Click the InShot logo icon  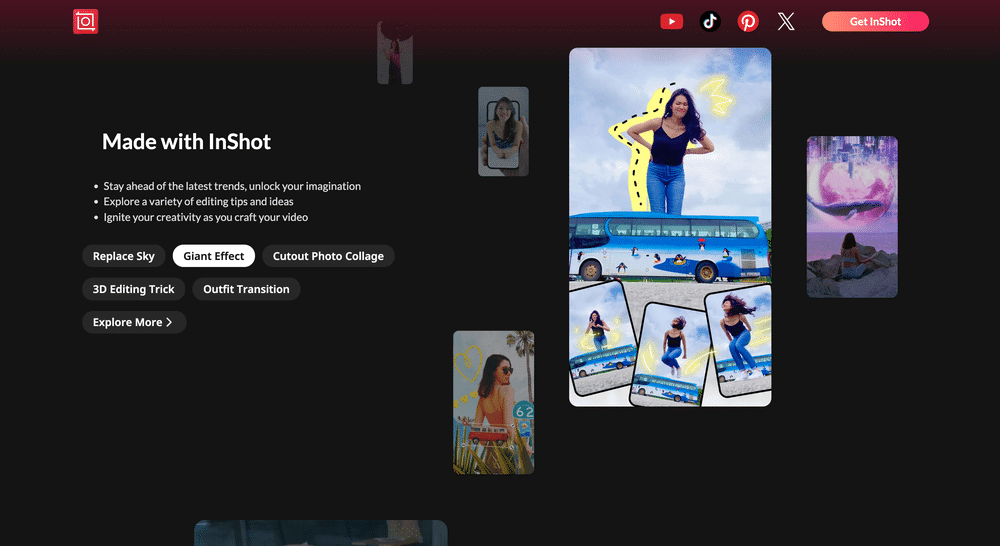(x=85, y=22)
